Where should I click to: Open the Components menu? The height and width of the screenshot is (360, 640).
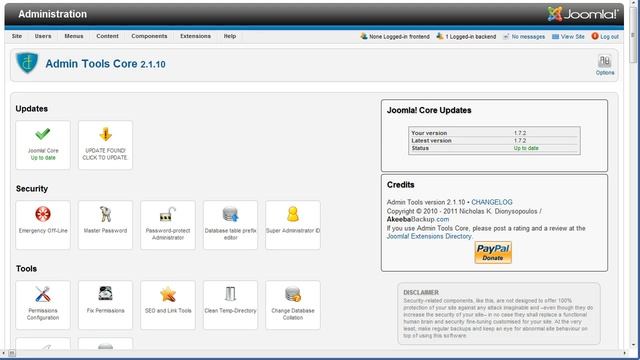tap(149, 36)
